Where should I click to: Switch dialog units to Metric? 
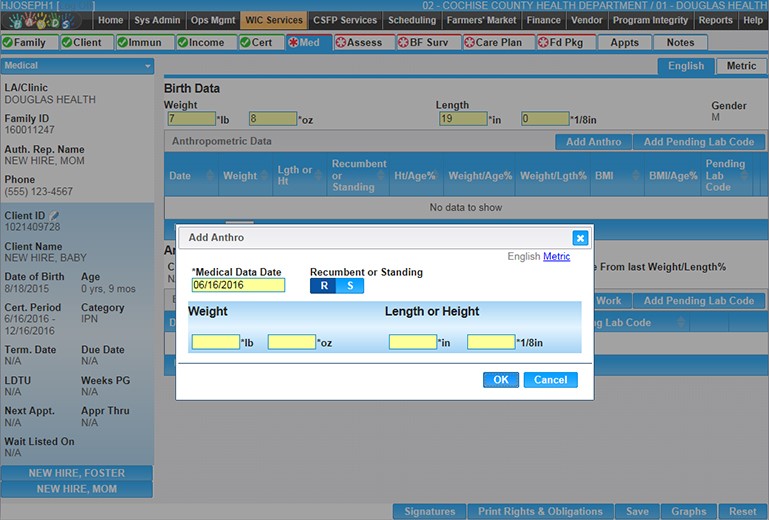[x=556, y=257]
